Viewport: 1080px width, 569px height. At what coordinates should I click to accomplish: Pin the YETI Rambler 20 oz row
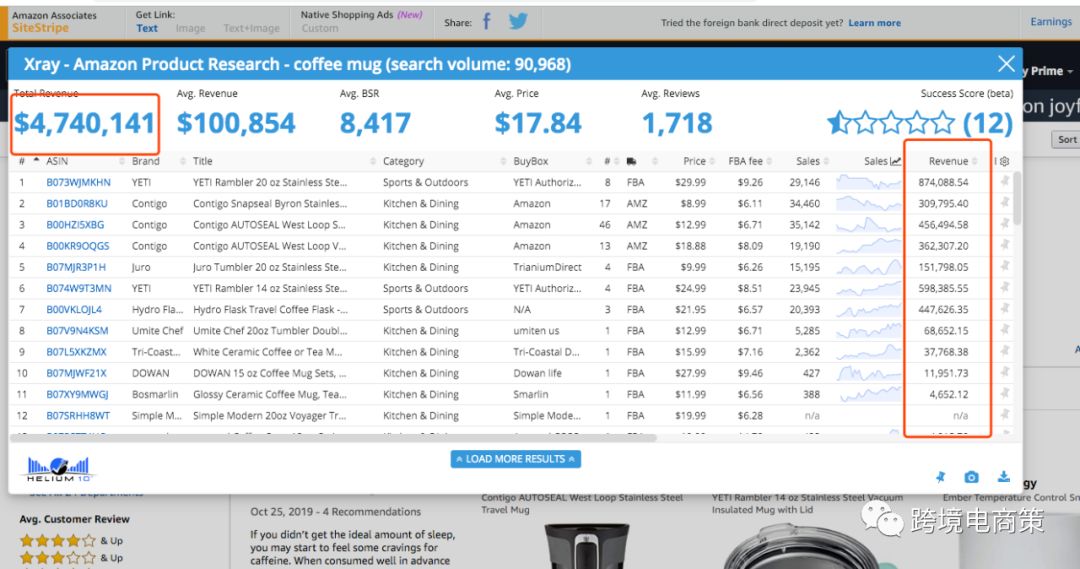(1005, 182)
